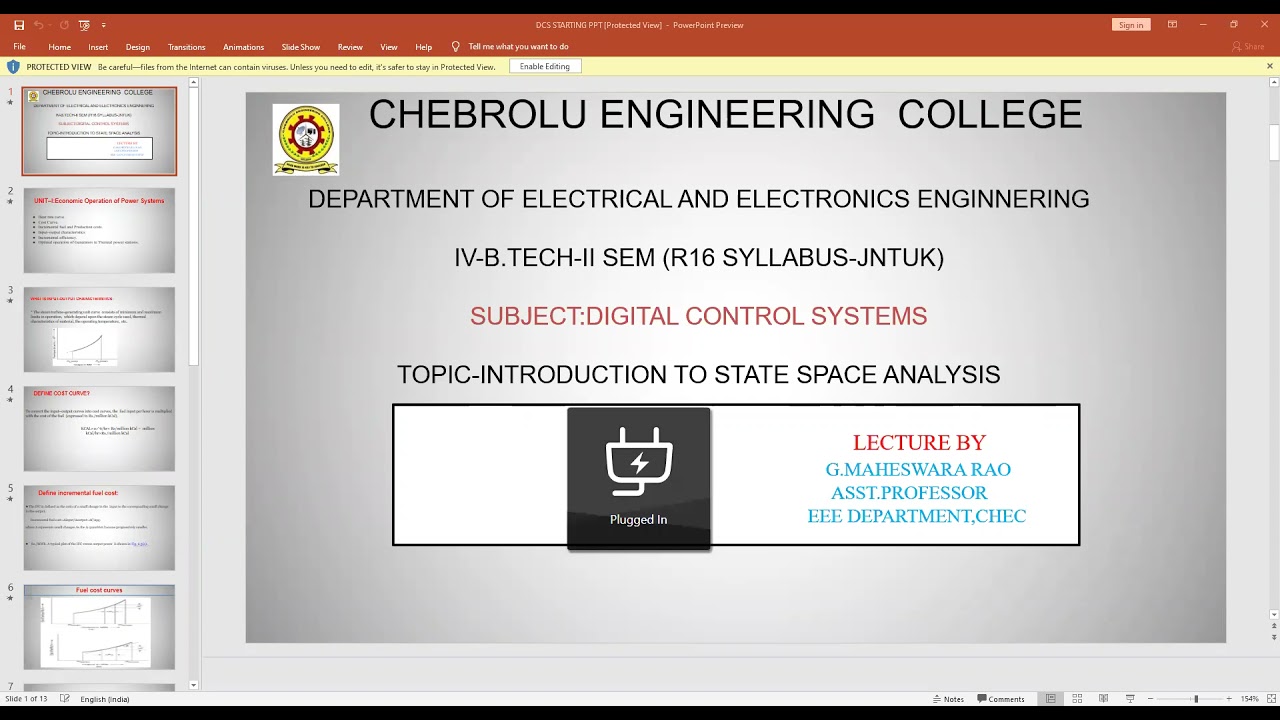
Task: Click thumbnail pane scroll up arrow
Action: coord(194,83)
